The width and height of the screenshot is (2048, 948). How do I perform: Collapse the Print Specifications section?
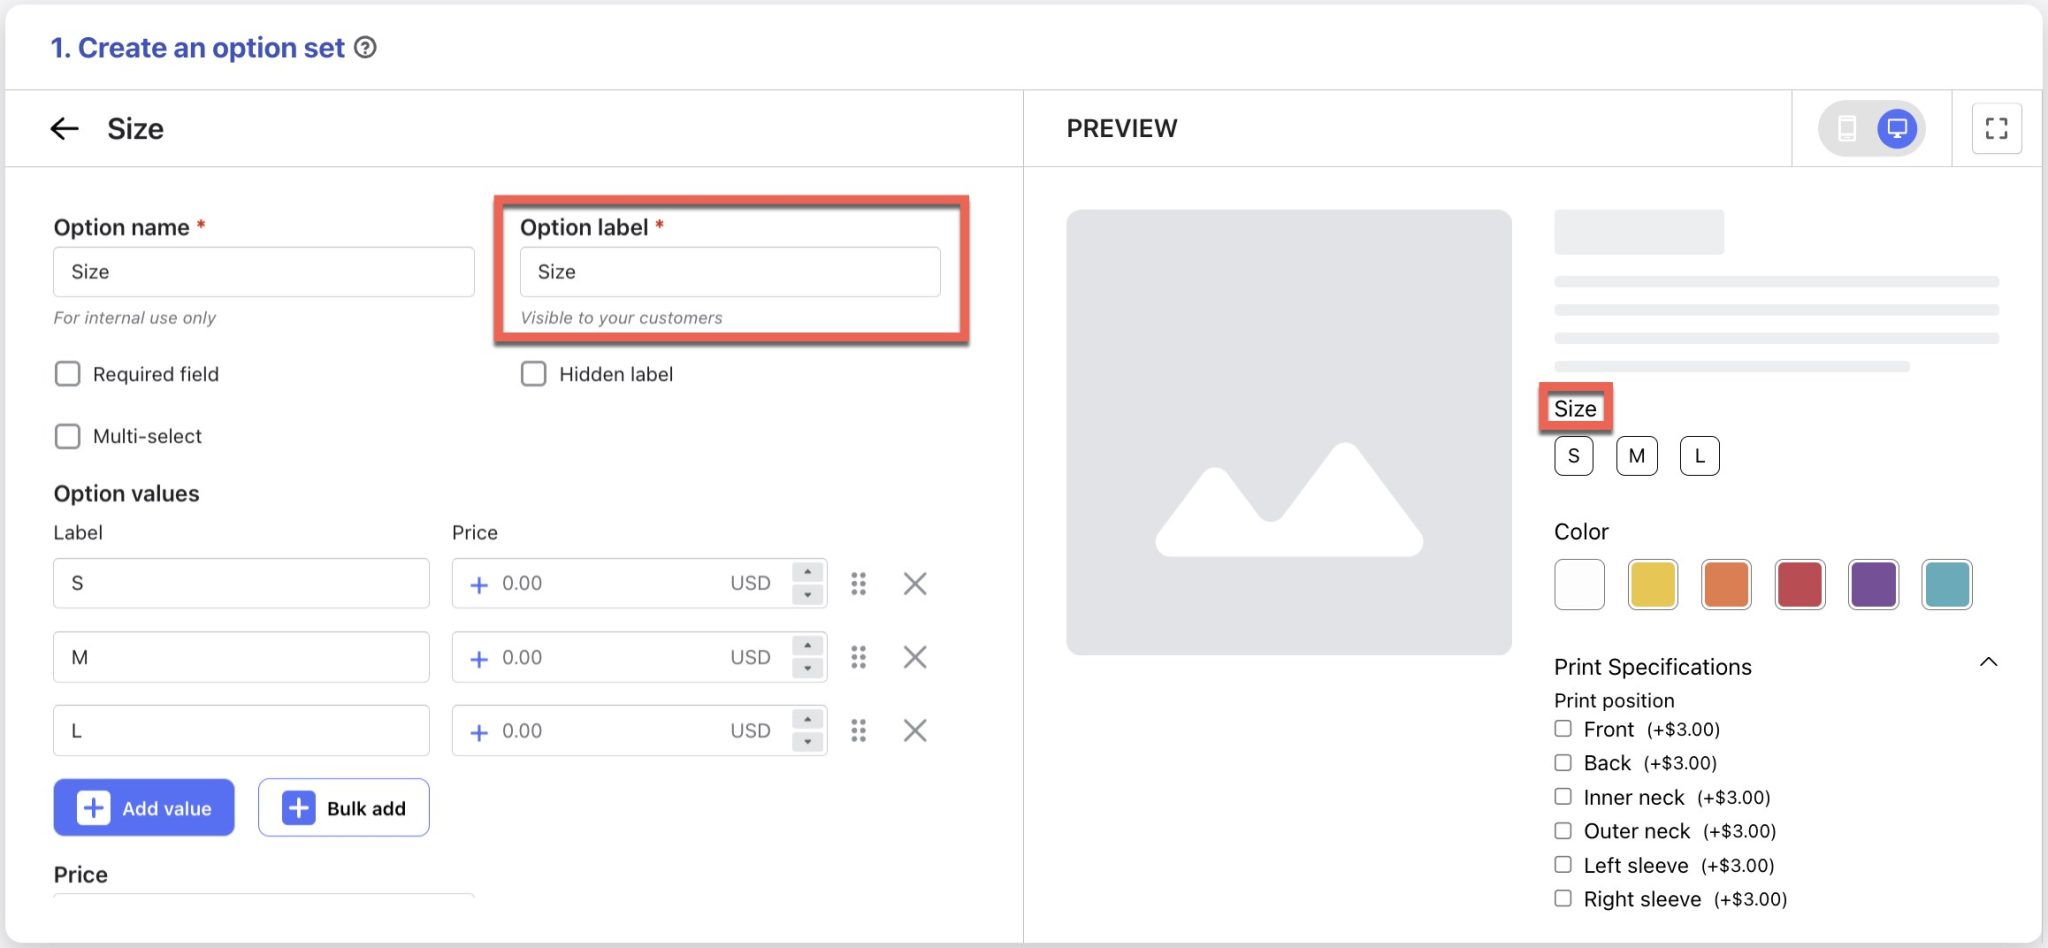(x=1987, y=661)
